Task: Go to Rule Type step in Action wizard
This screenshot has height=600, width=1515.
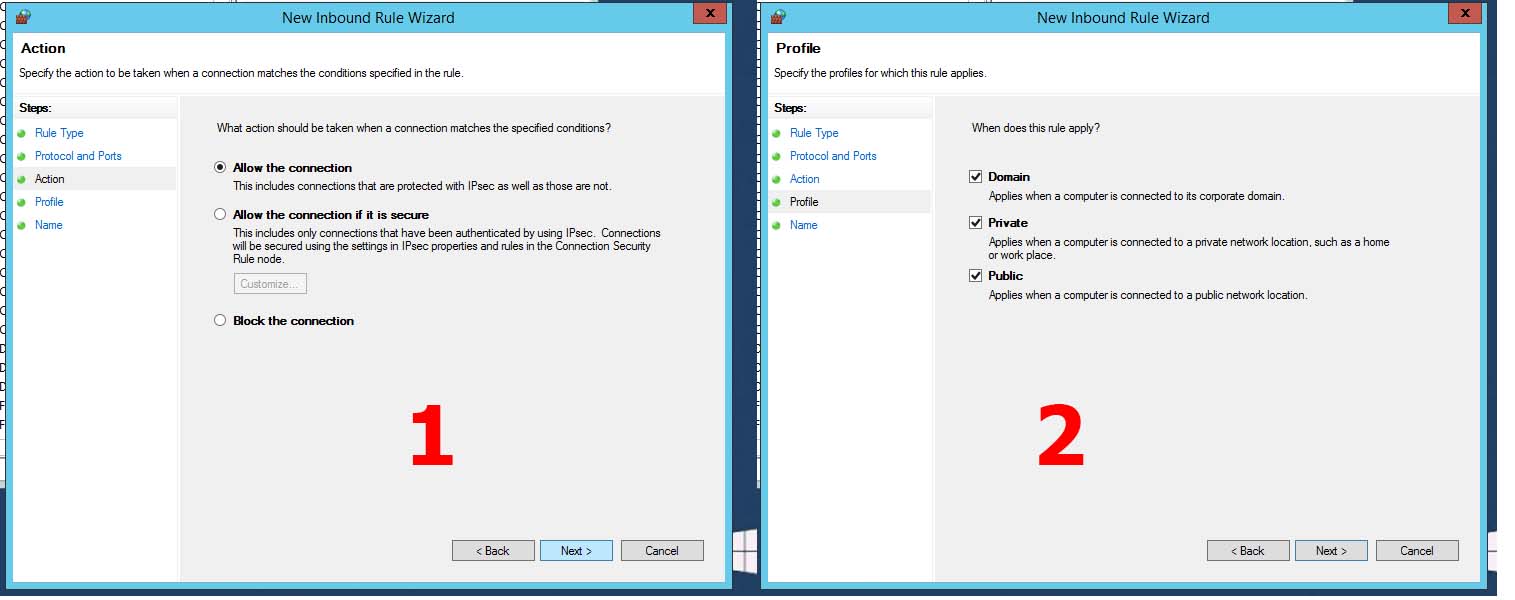Action: [59, 133]
